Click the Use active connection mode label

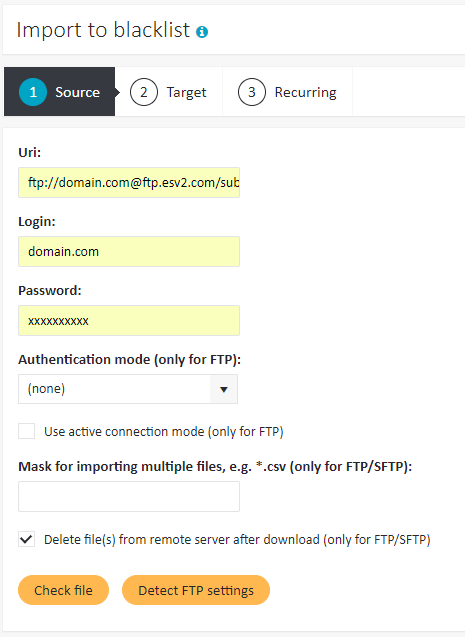(164, 431)
